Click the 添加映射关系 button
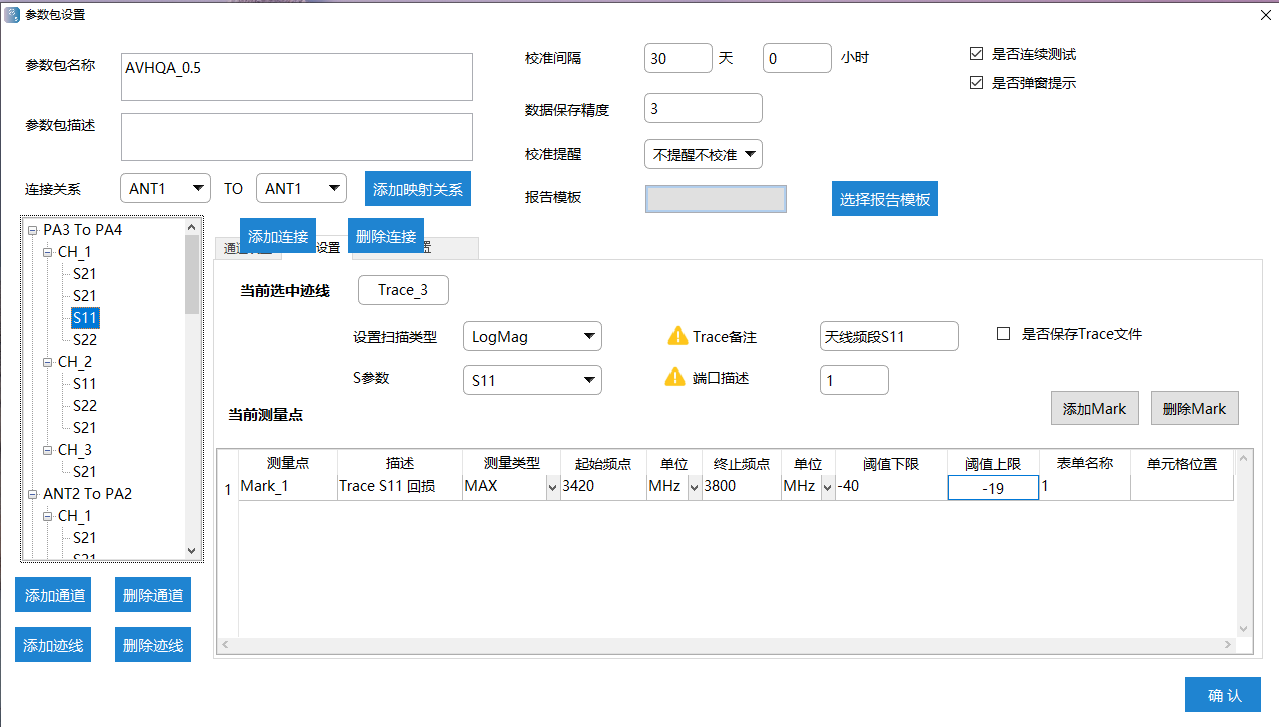Viewport: 1279px width, 727px height. 417,188
